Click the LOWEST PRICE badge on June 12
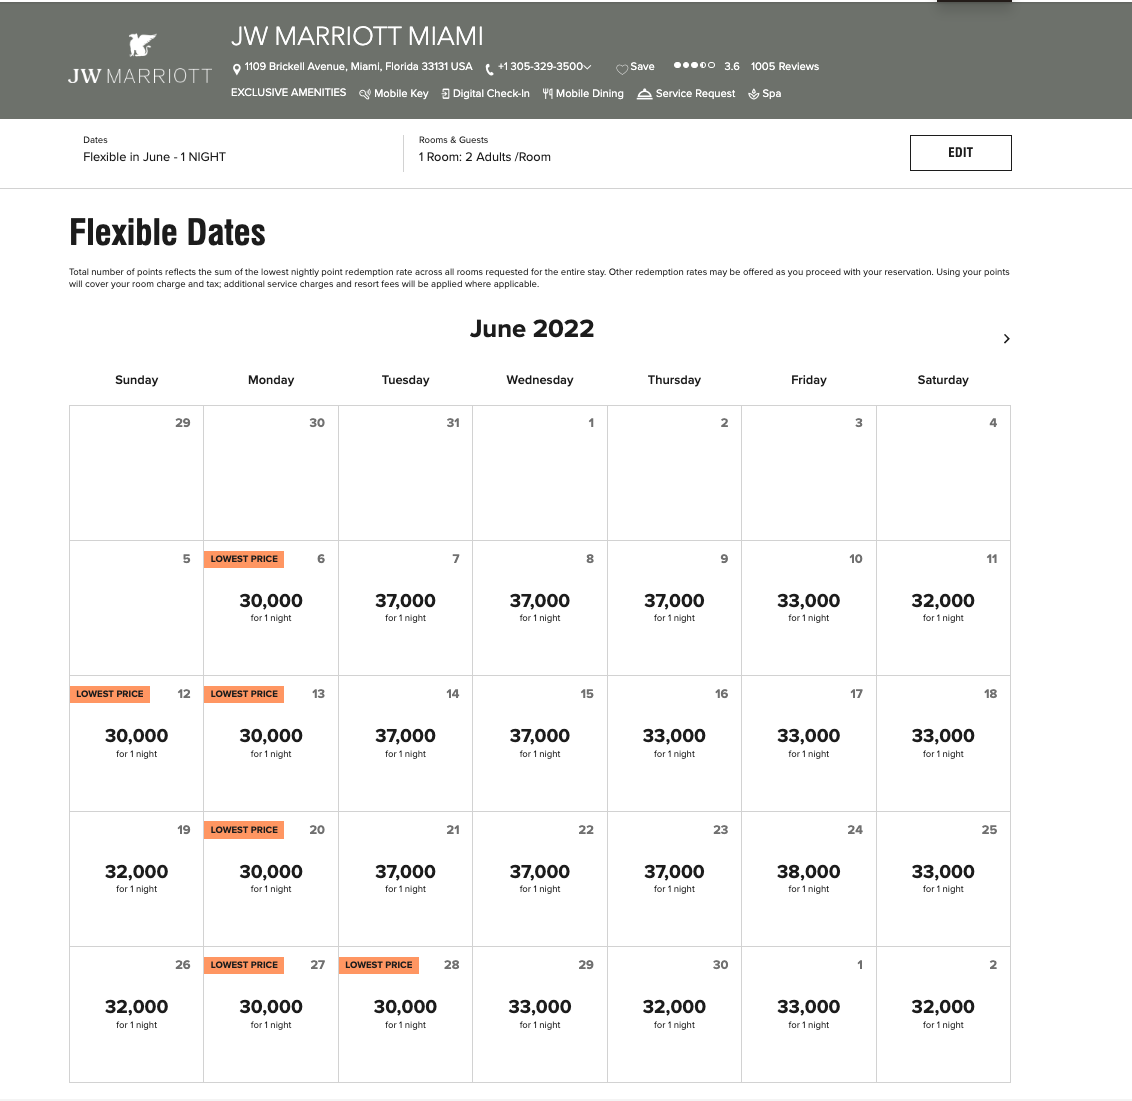The height and width of the screenshot is (1101, 1132). coord(110,694)
